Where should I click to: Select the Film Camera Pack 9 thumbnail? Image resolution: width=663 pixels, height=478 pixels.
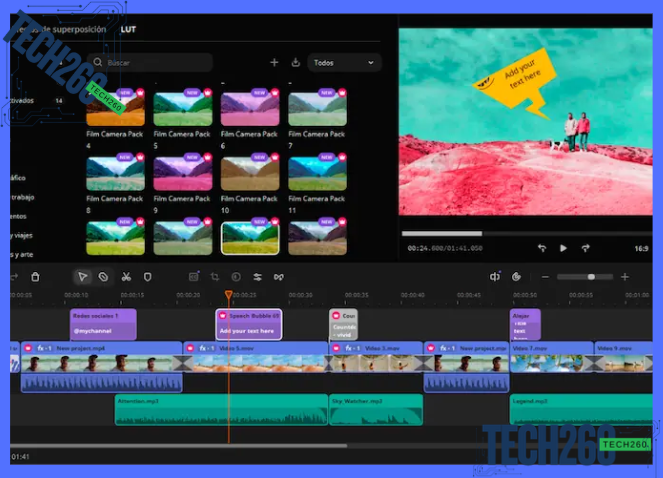coord(183,173)
